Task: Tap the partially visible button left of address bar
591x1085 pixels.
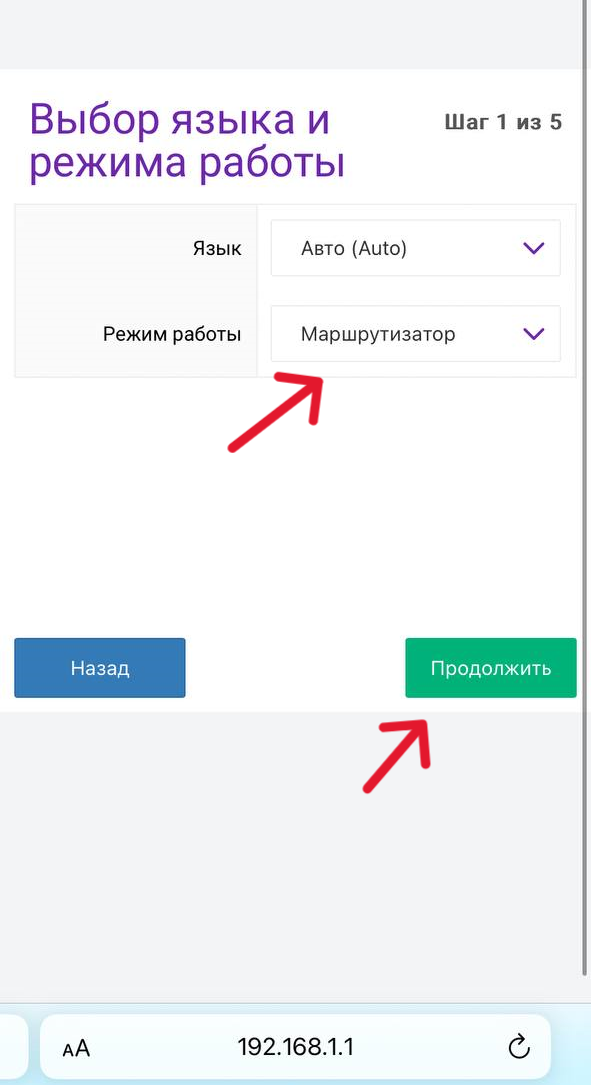Action: (x=14, y=1048)
